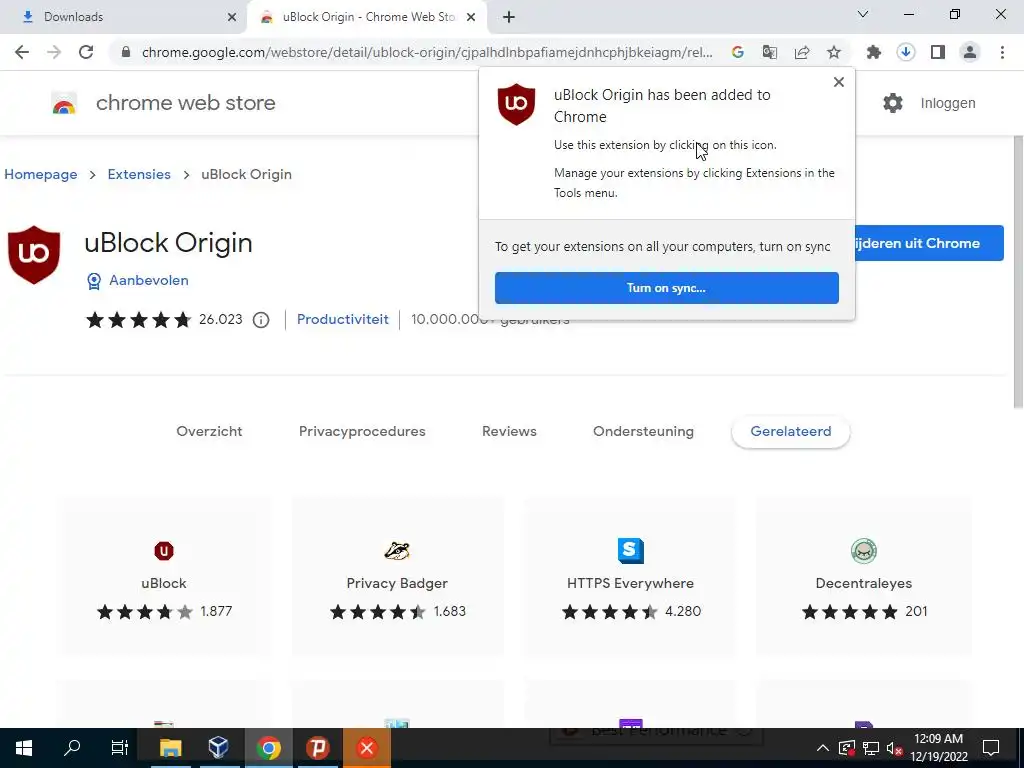Click the rating info icon
The image size is (1024, 768).
point(261,320)
